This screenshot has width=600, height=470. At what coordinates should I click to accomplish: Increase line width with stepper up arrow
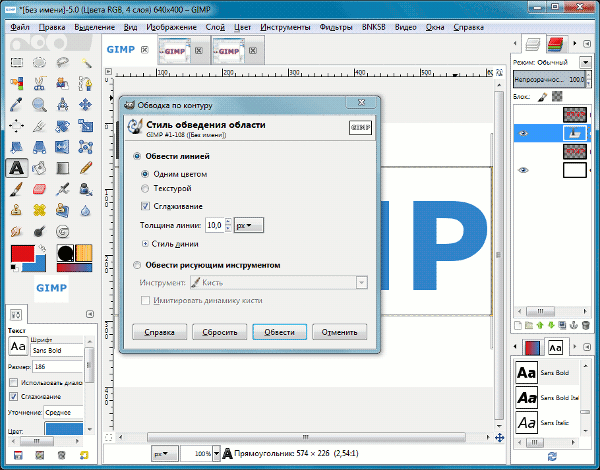pos(228,222)
